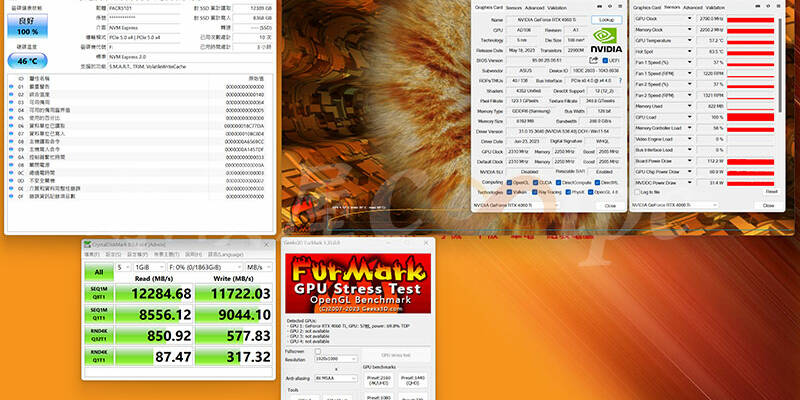
Task: Run the RND4K Q32T1 test
Action: (x=98, y=335)
